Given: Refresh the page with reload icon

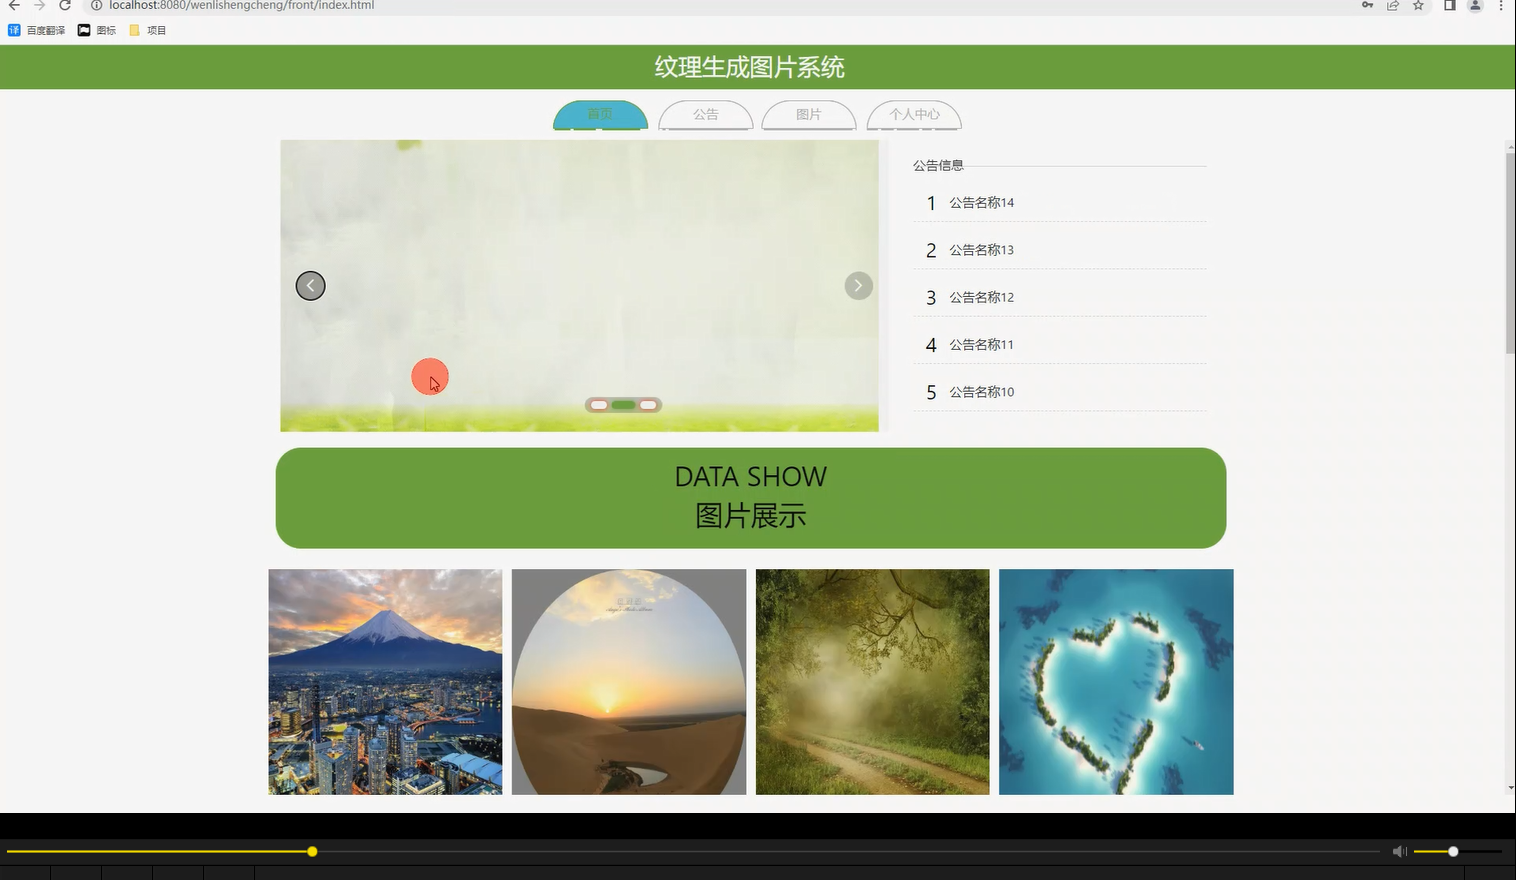Looking at the screenshot, I should tap(65, 6).
